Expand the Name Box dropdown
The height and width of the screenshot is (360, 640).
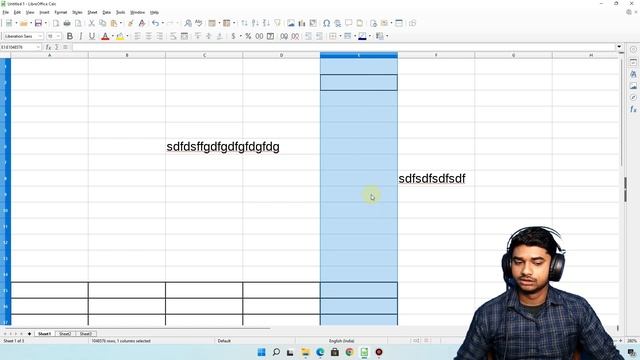(x=38, y=47)
